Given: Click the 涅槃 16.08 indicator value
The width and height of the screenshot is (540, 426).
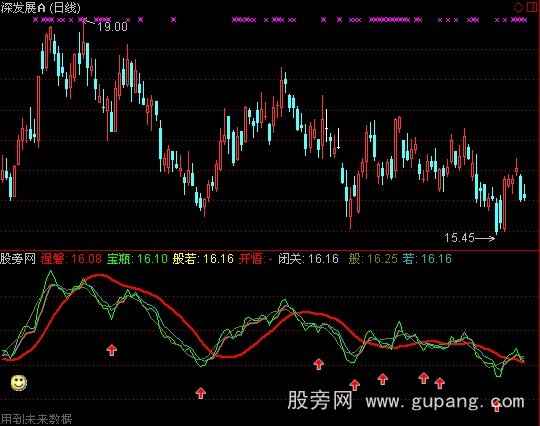Looking at the screenshot, I should tap(71, 259).
